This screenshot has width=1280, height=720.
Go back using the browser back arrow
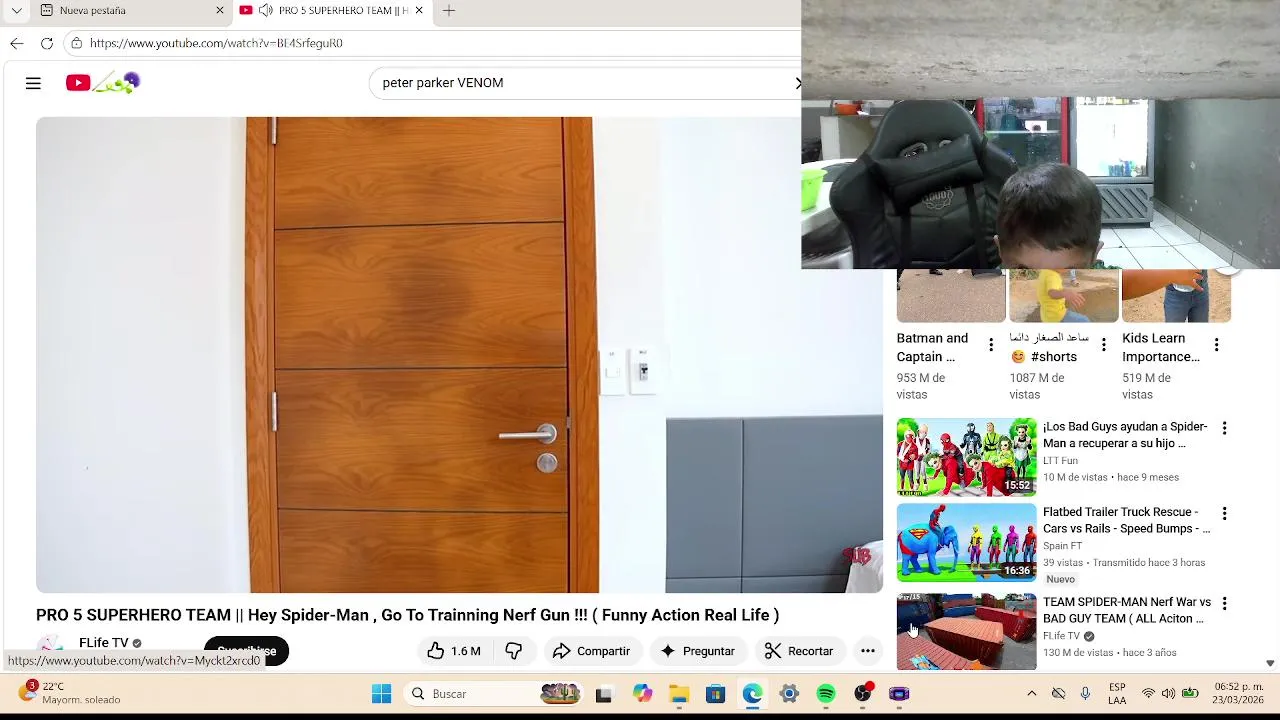(x=17, y=43)
